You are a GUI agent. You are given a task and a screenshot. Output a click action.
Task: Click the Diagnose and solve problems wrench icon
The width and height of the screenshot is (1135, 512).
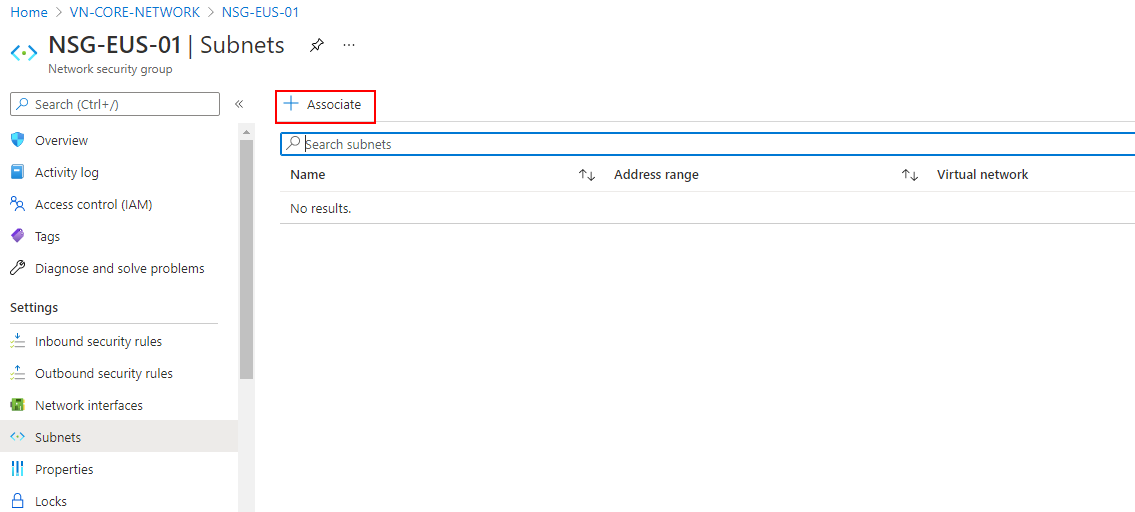pos(17,268)
